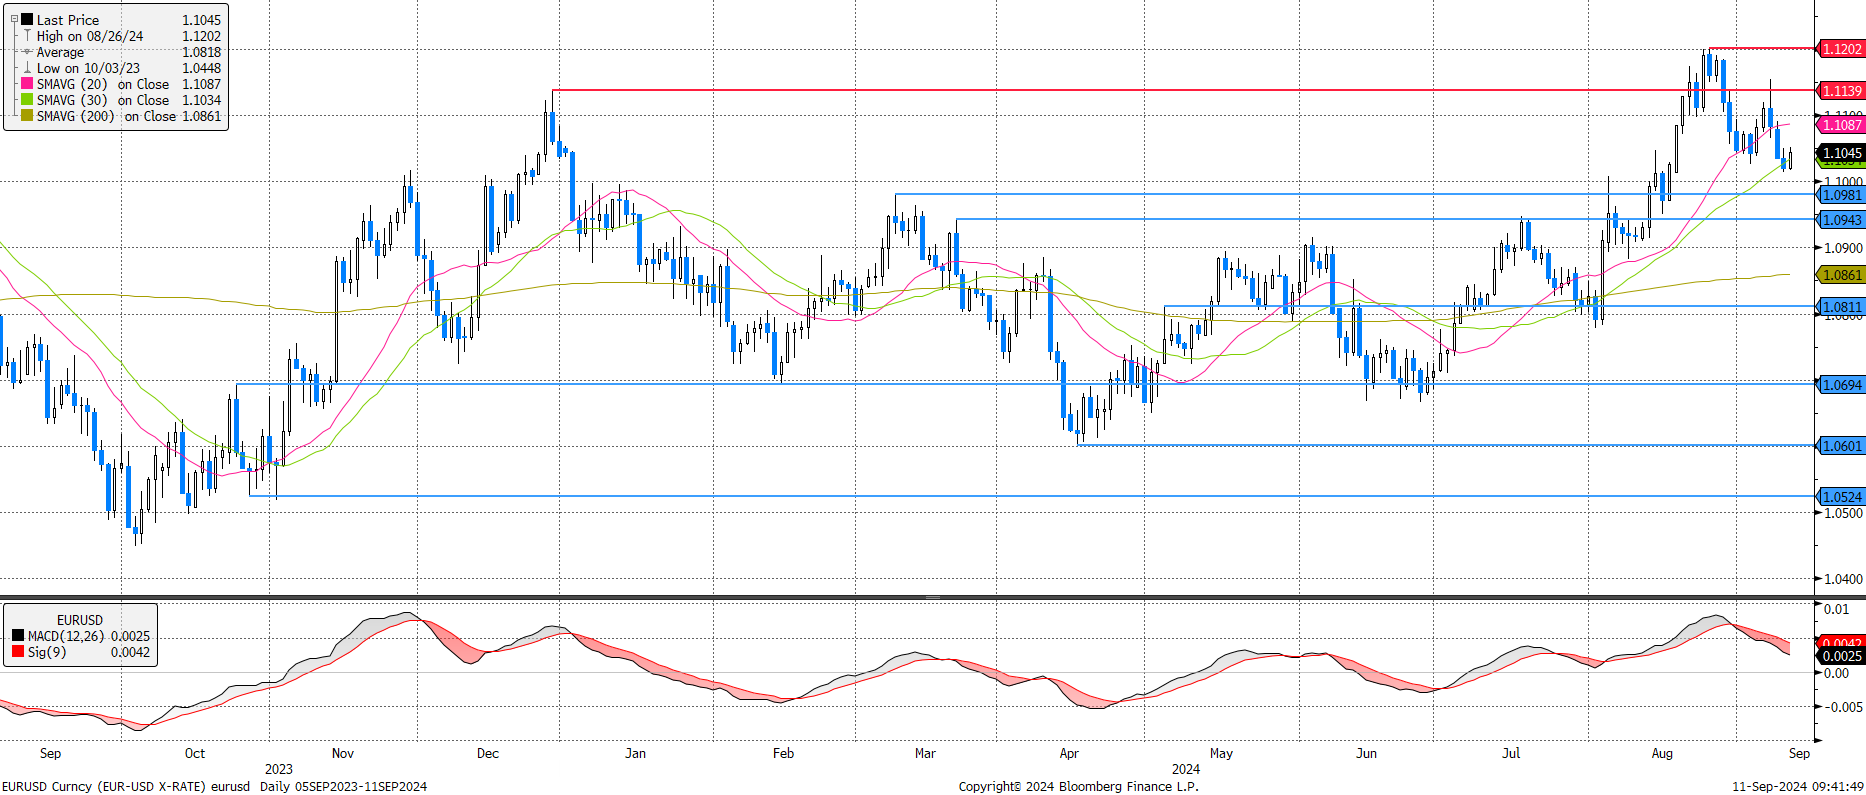Select 'SMAVG (200) on Close' legend label

point(106,116)
